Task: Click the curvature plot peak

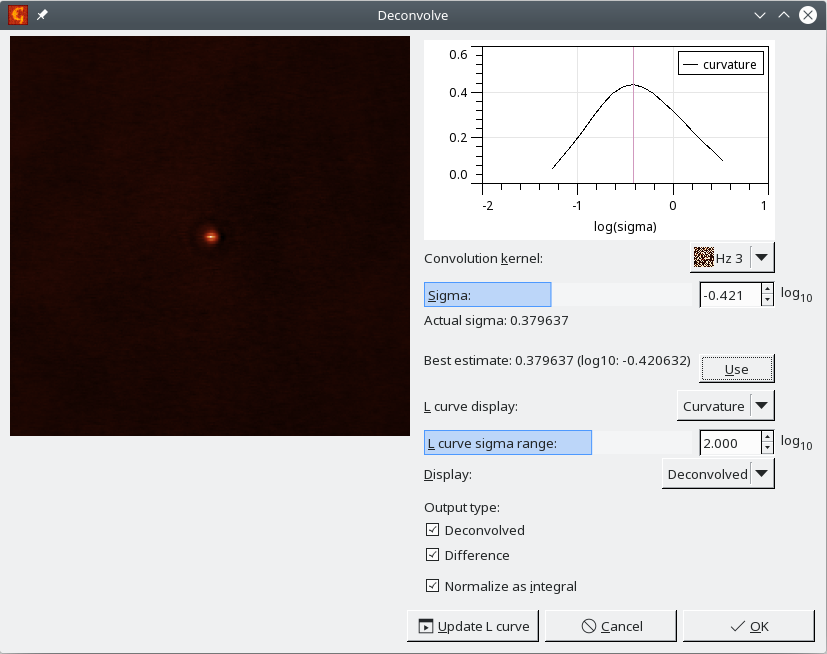Action: [x=633, y=84]
